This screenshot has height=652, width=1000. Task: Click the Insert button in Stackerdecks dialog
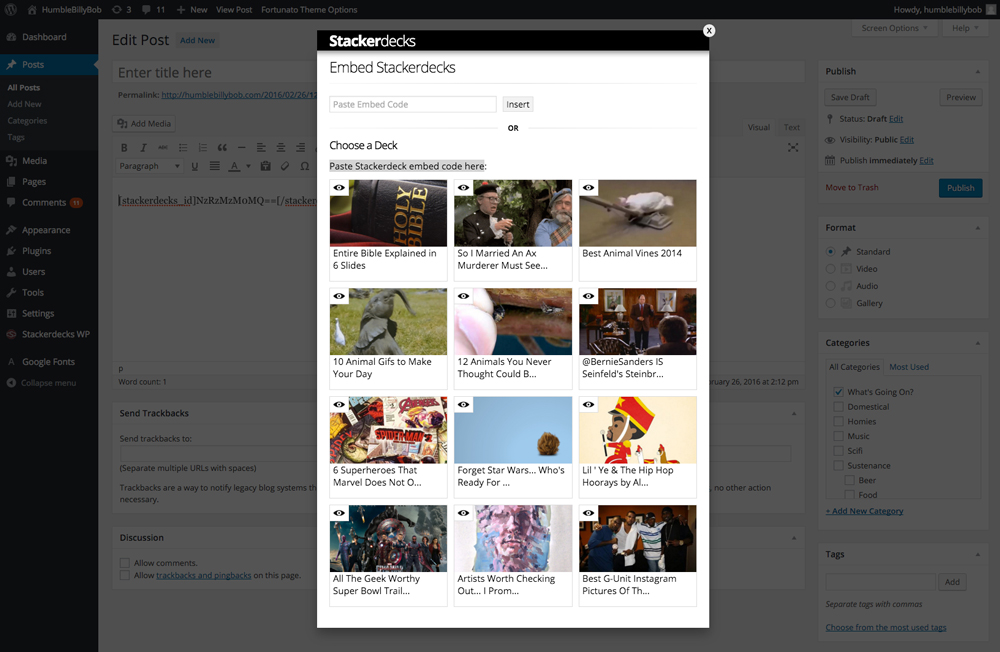pos(518,105)
